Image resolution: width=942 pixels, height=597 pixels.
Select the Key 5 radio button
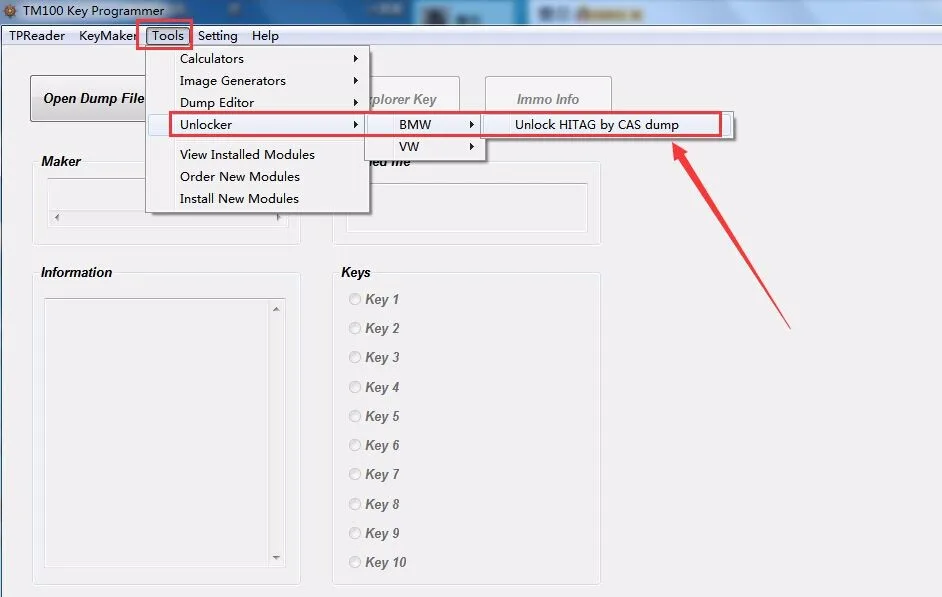point(355,416)
